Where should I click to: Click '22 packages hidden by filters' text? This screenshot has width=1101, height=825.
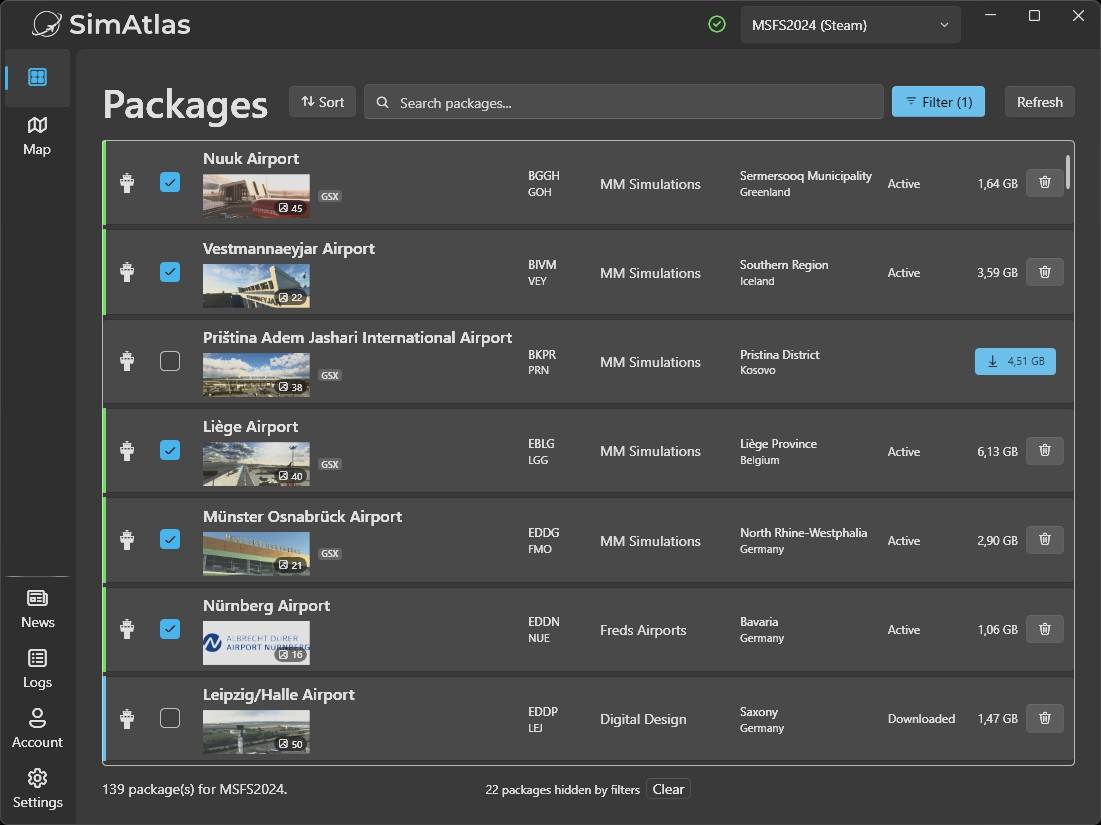tap(562, 790)
